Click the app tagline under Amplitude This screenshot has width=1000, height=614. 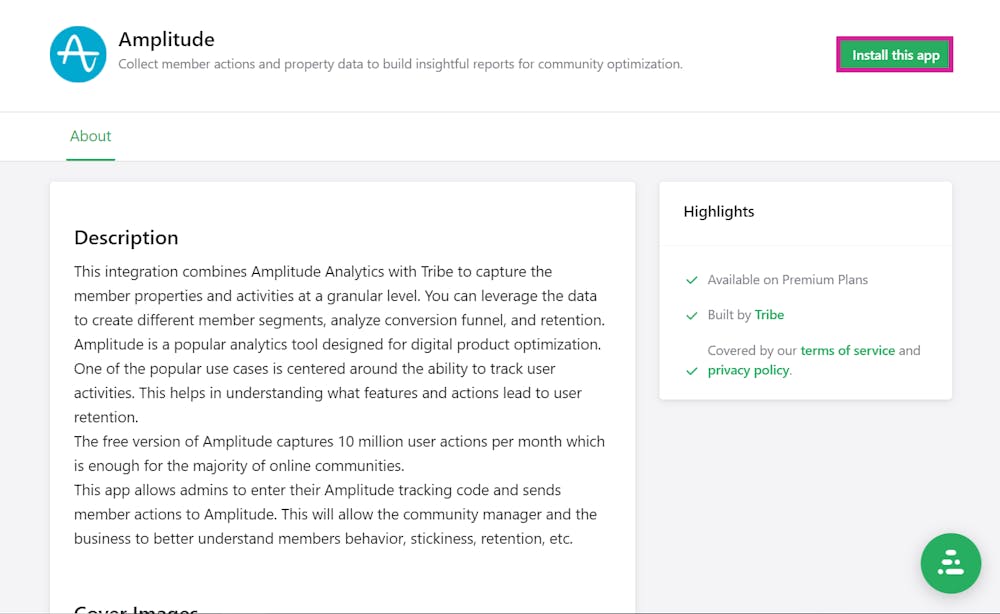(400, 64)
